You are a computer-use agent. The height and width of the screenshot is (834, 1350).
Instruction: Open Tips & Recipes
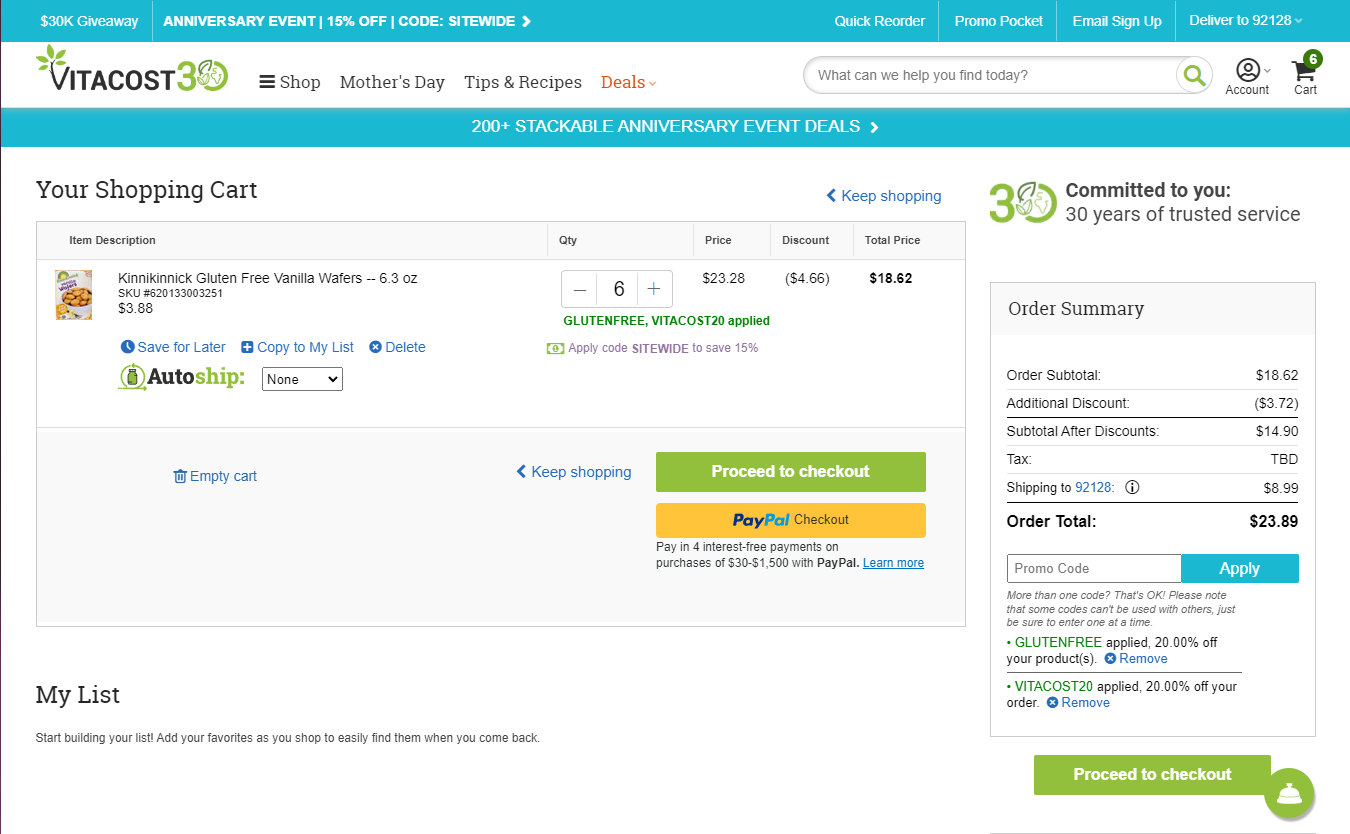(523, 82)
